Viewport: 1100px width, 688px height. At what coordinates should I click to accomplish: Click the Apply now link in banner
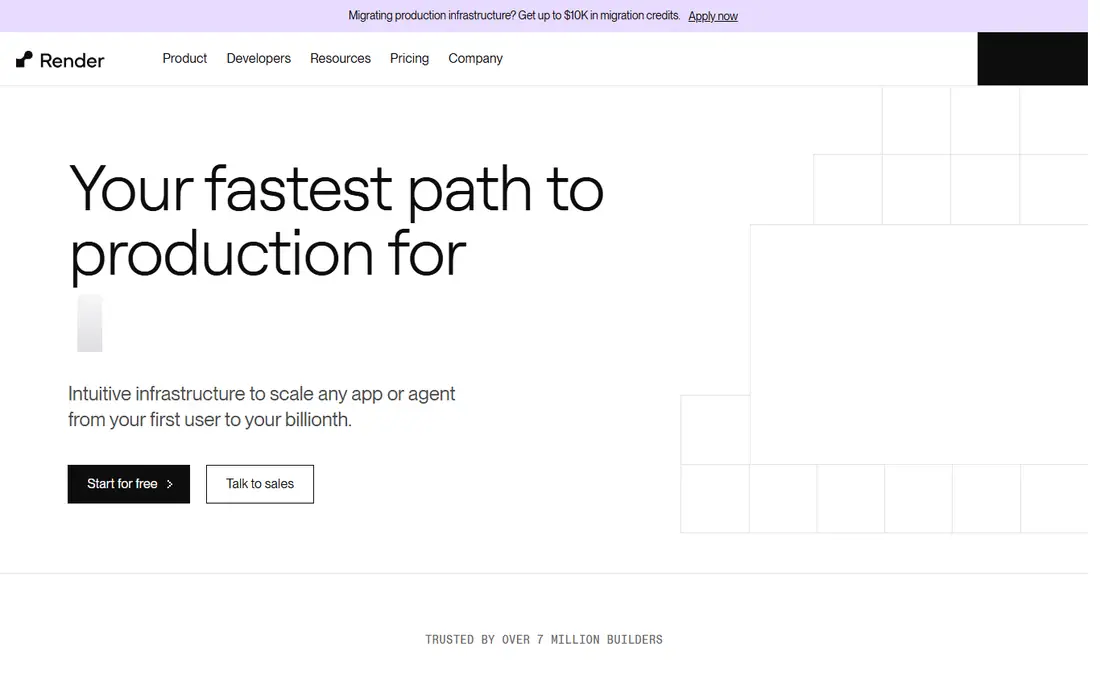pyautogui.click(x=712, y=16)
